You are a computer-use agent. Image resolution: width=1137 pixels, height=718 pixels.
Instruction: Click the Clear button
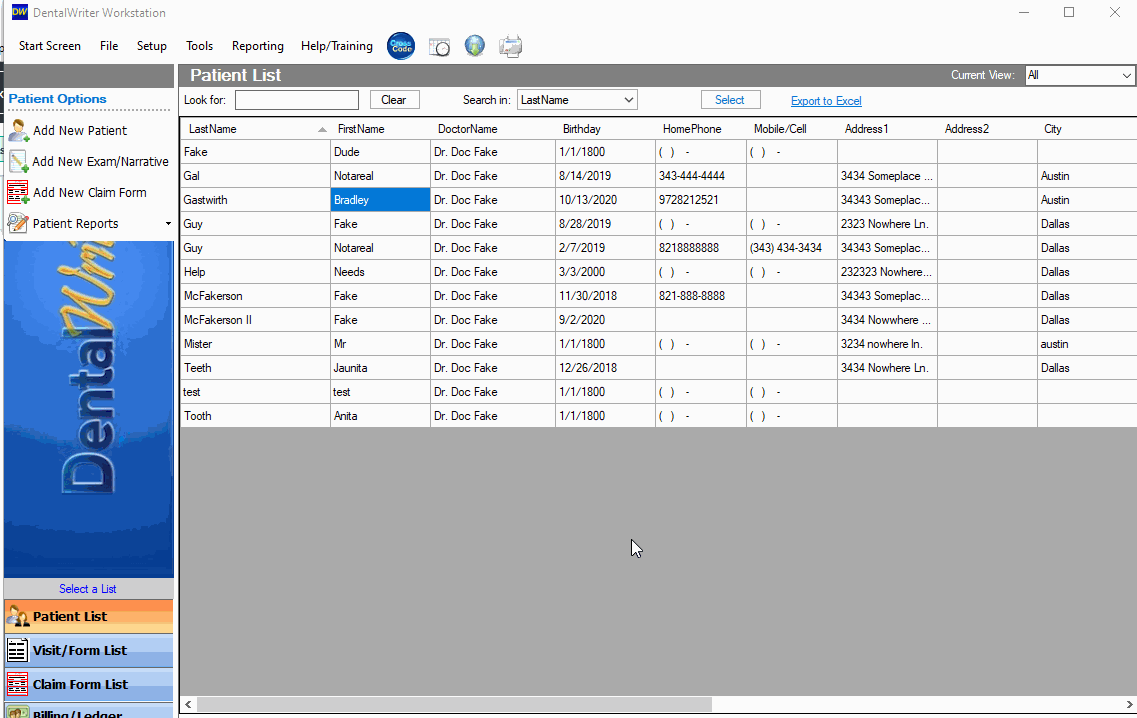[394, 100]
